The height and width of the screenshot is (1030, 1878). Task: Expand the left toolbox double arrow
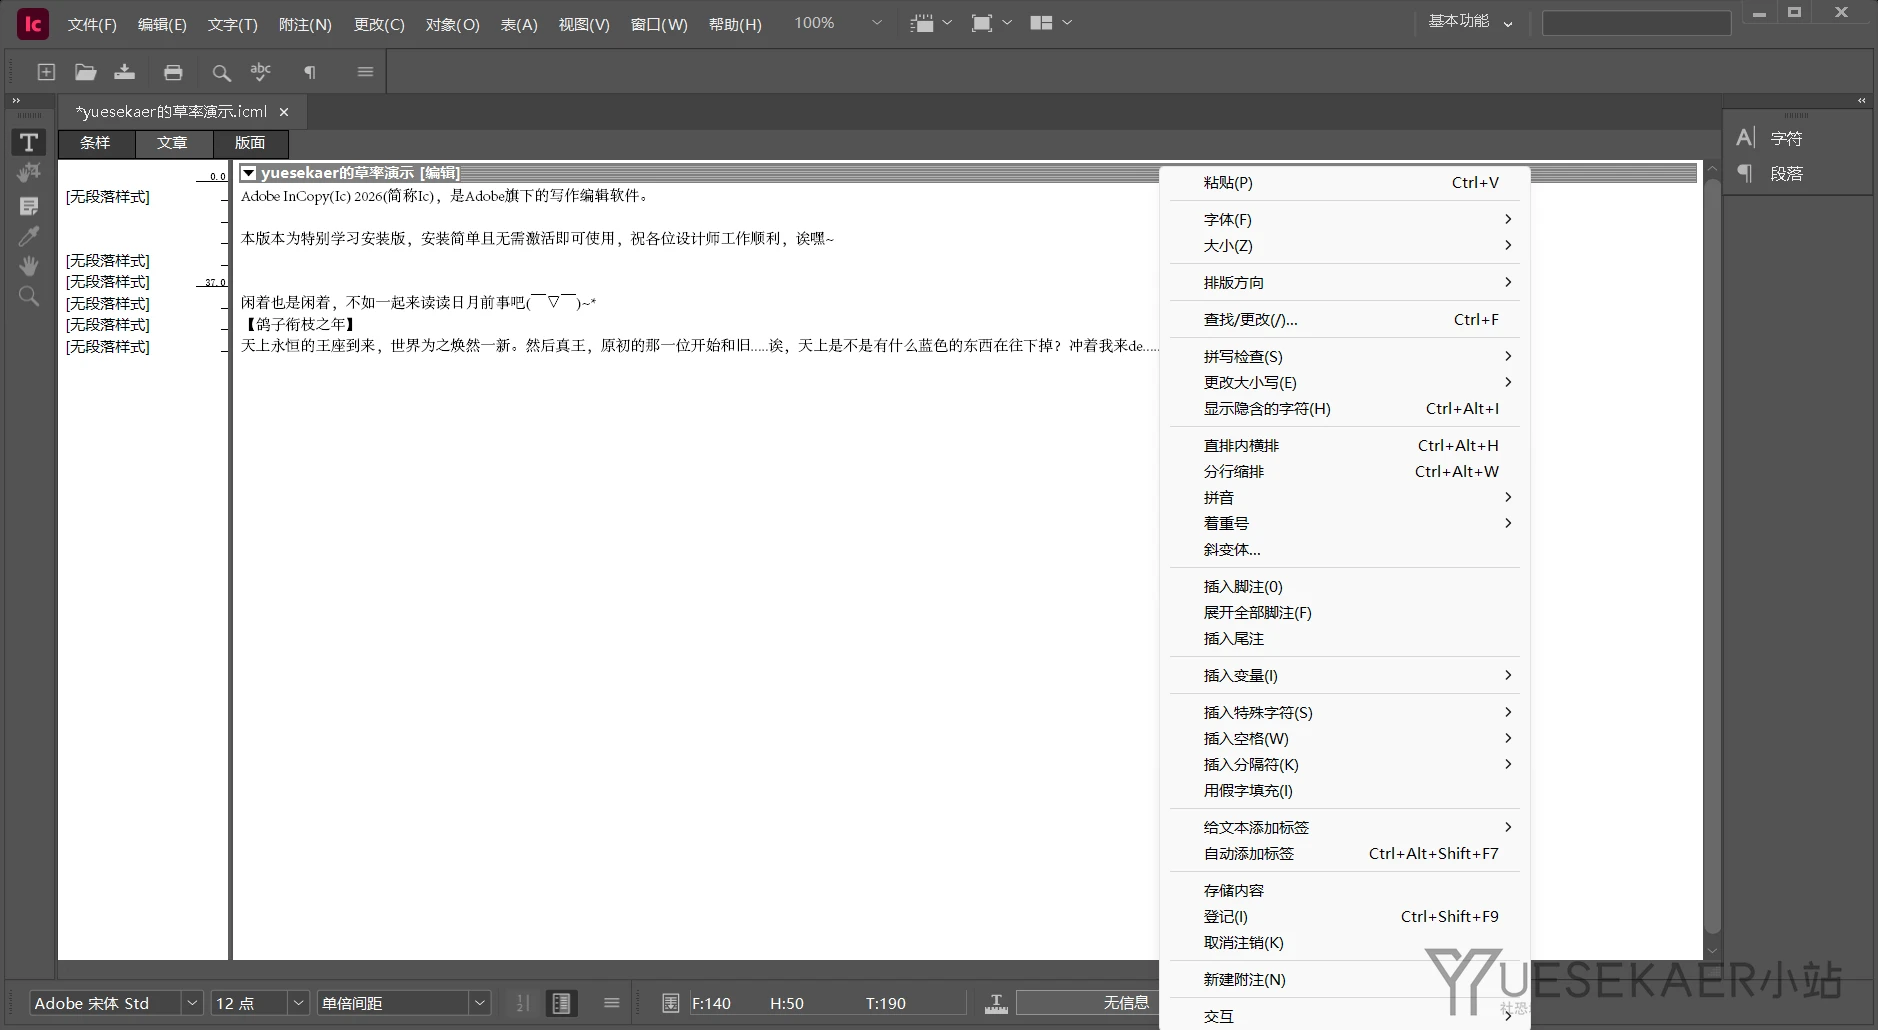(x=16, y=101)
